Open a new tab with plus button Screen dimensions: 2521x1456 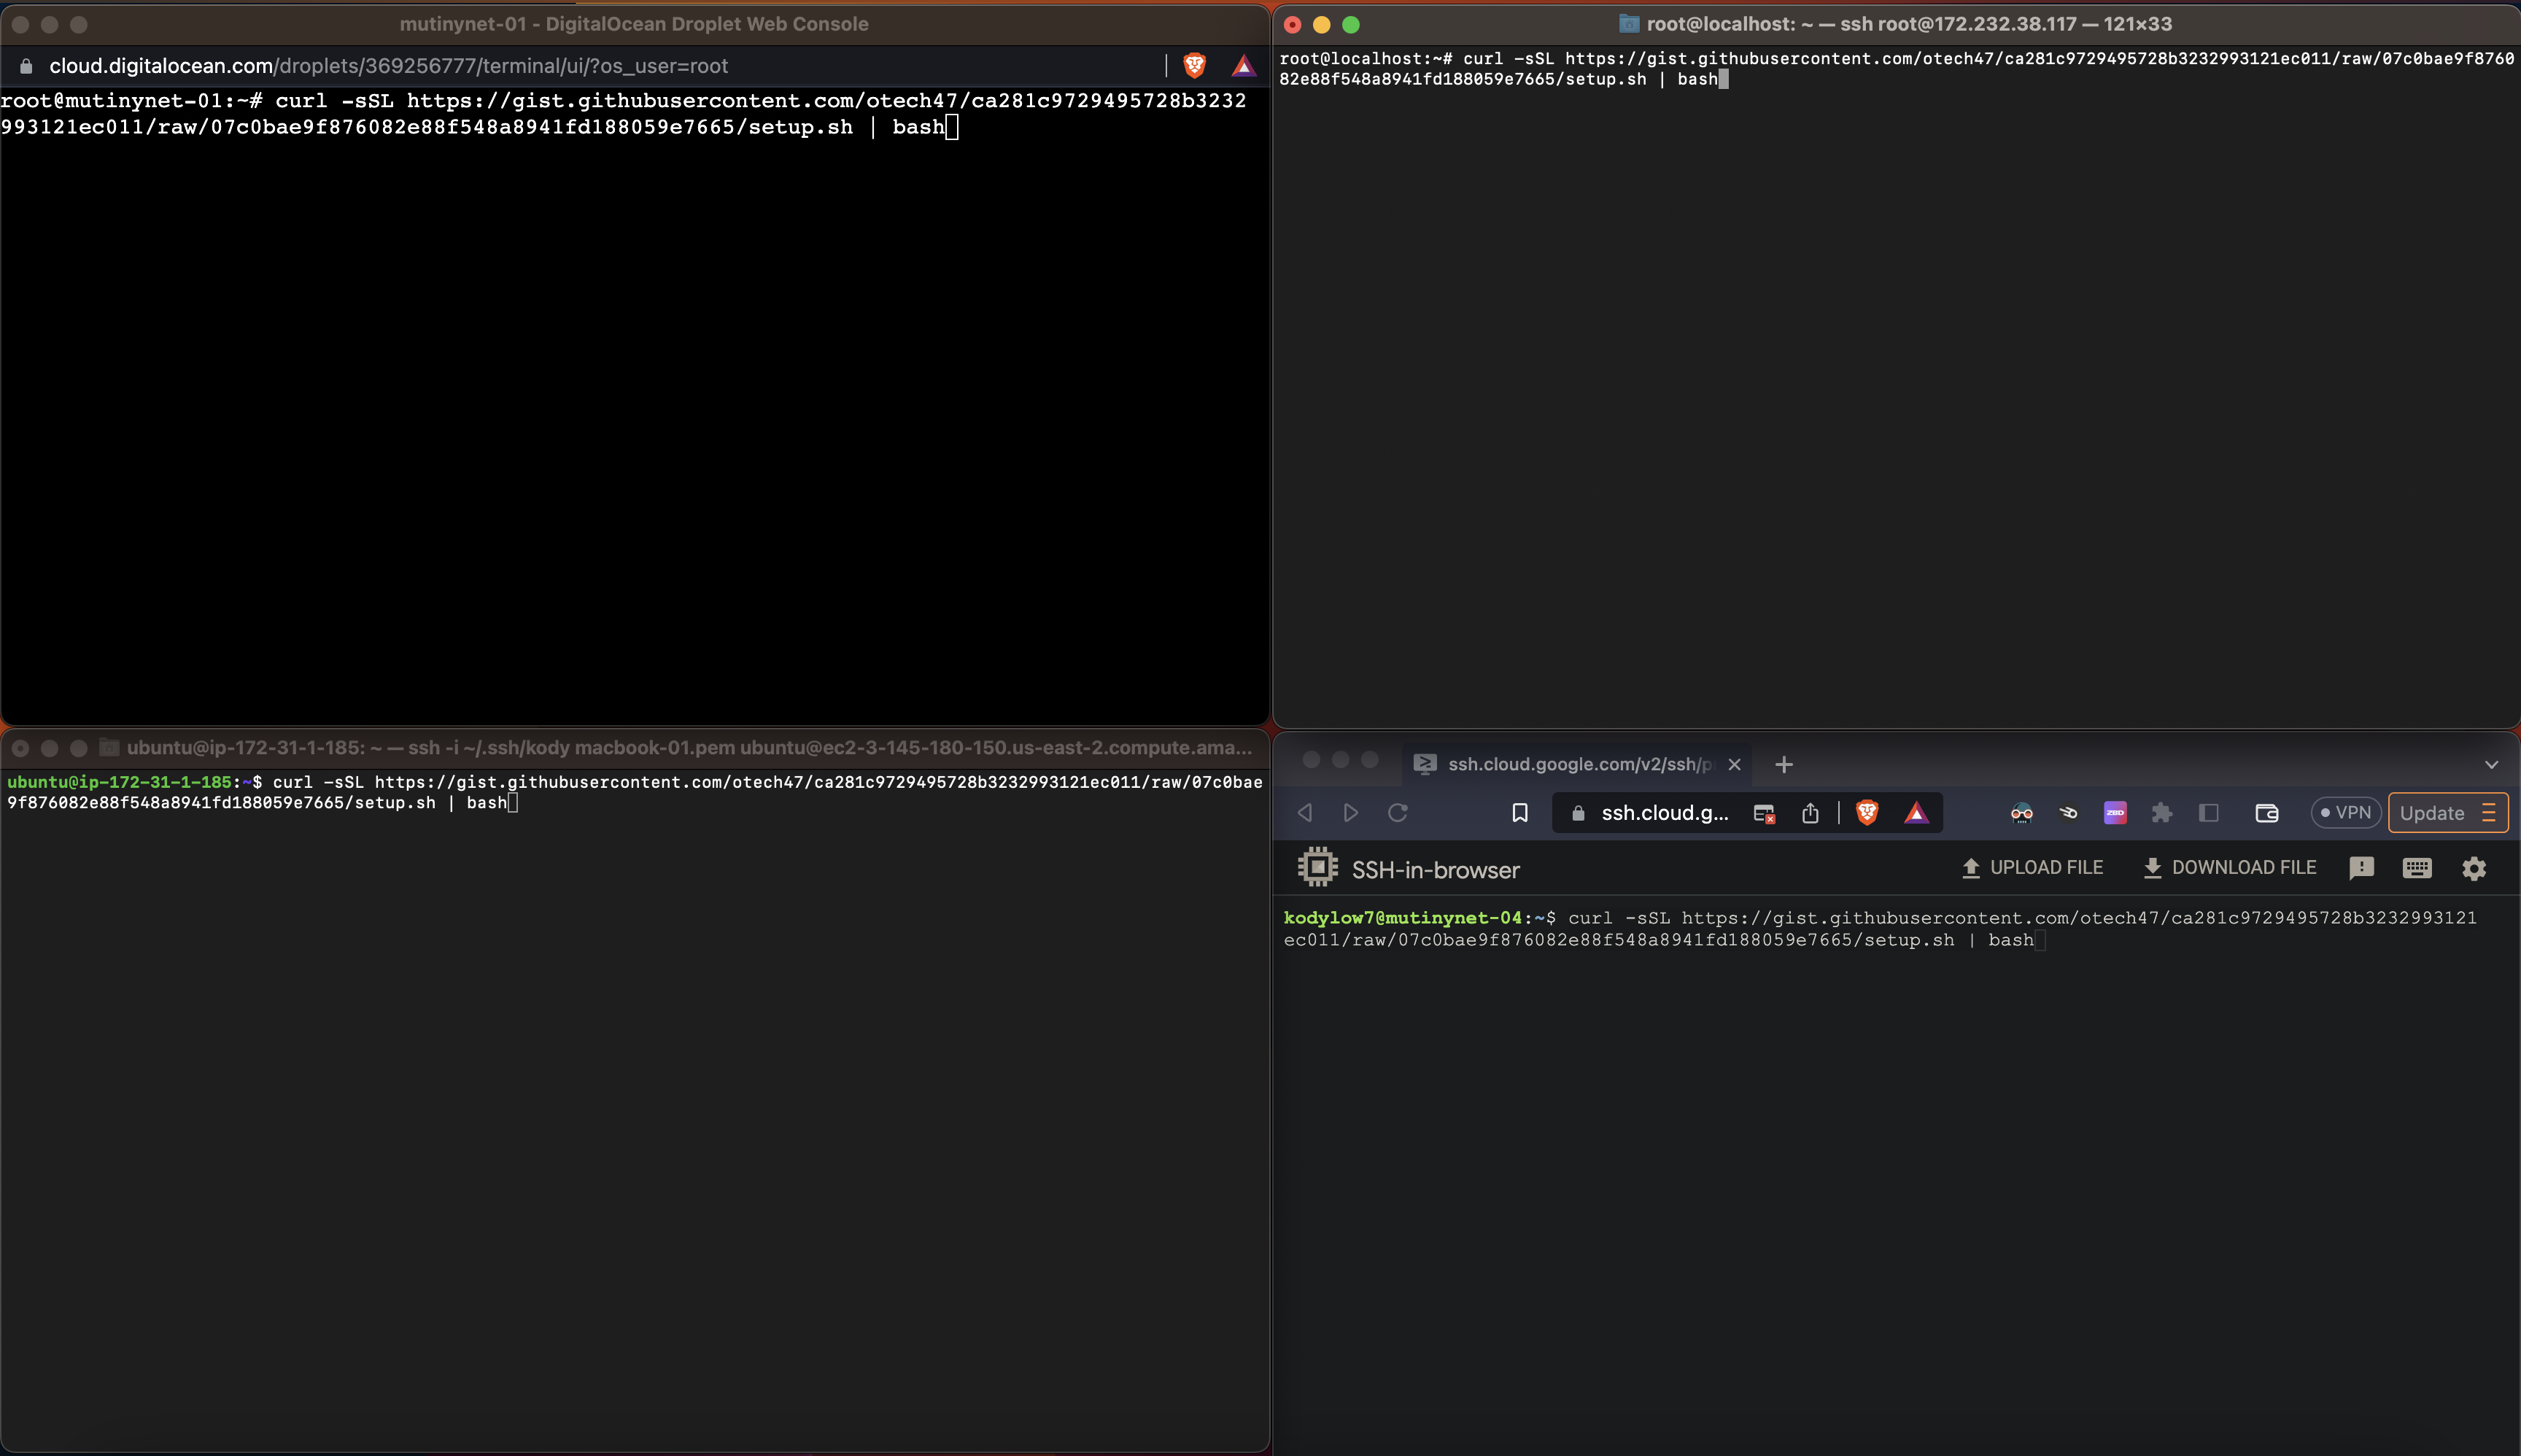(1783, 765)
